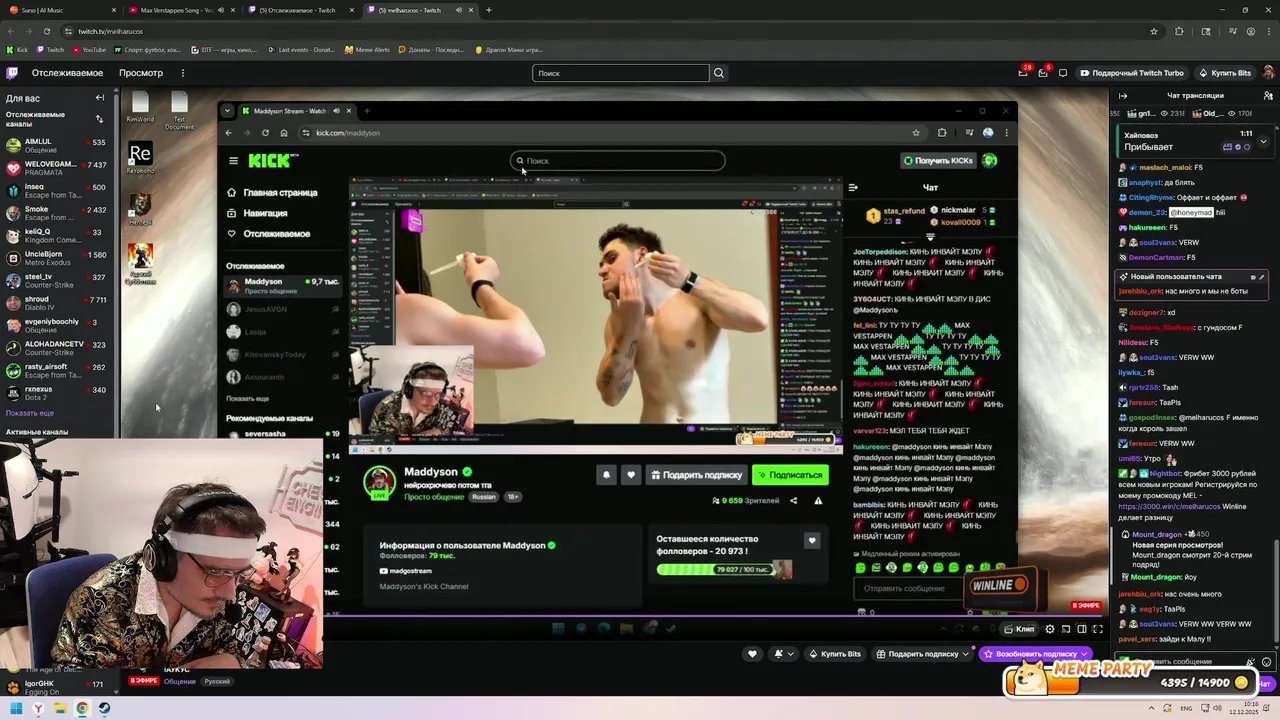Viewport: 1280px width, 720px height.
Task: Open emote picker in Twitch chat
Action: pos(1267,662)
